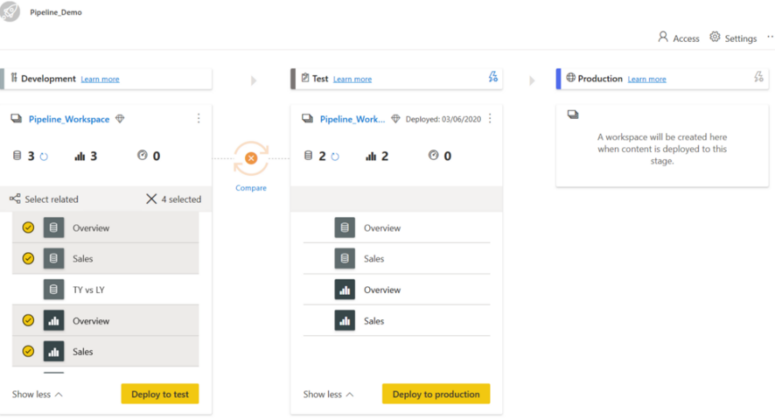The image size is (775, 420).
Task: Refresh datasets in the Test stage
Action: point(335,156)
